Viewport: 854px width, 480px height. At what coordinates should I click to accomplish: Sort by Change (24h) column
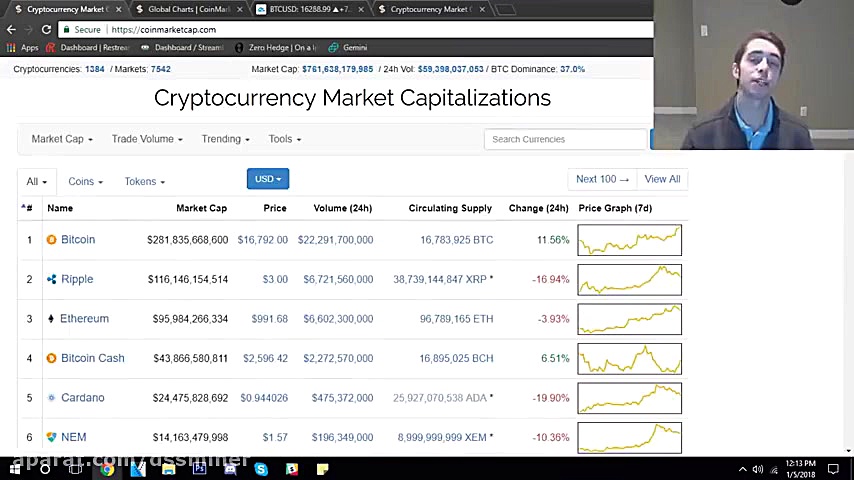click(x=539, y=208)
